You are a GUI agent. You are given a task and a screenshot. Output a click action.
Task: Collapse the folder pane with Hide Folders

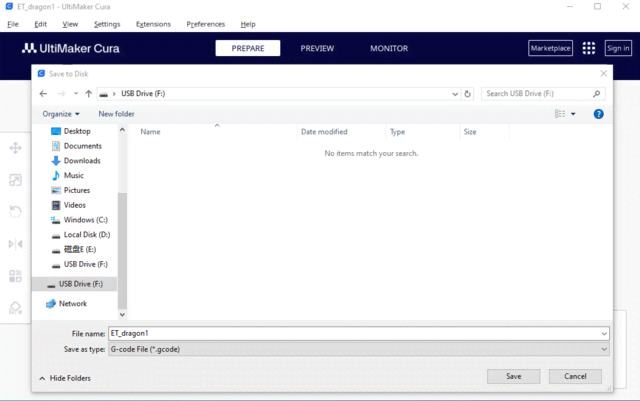click(64, 378)
